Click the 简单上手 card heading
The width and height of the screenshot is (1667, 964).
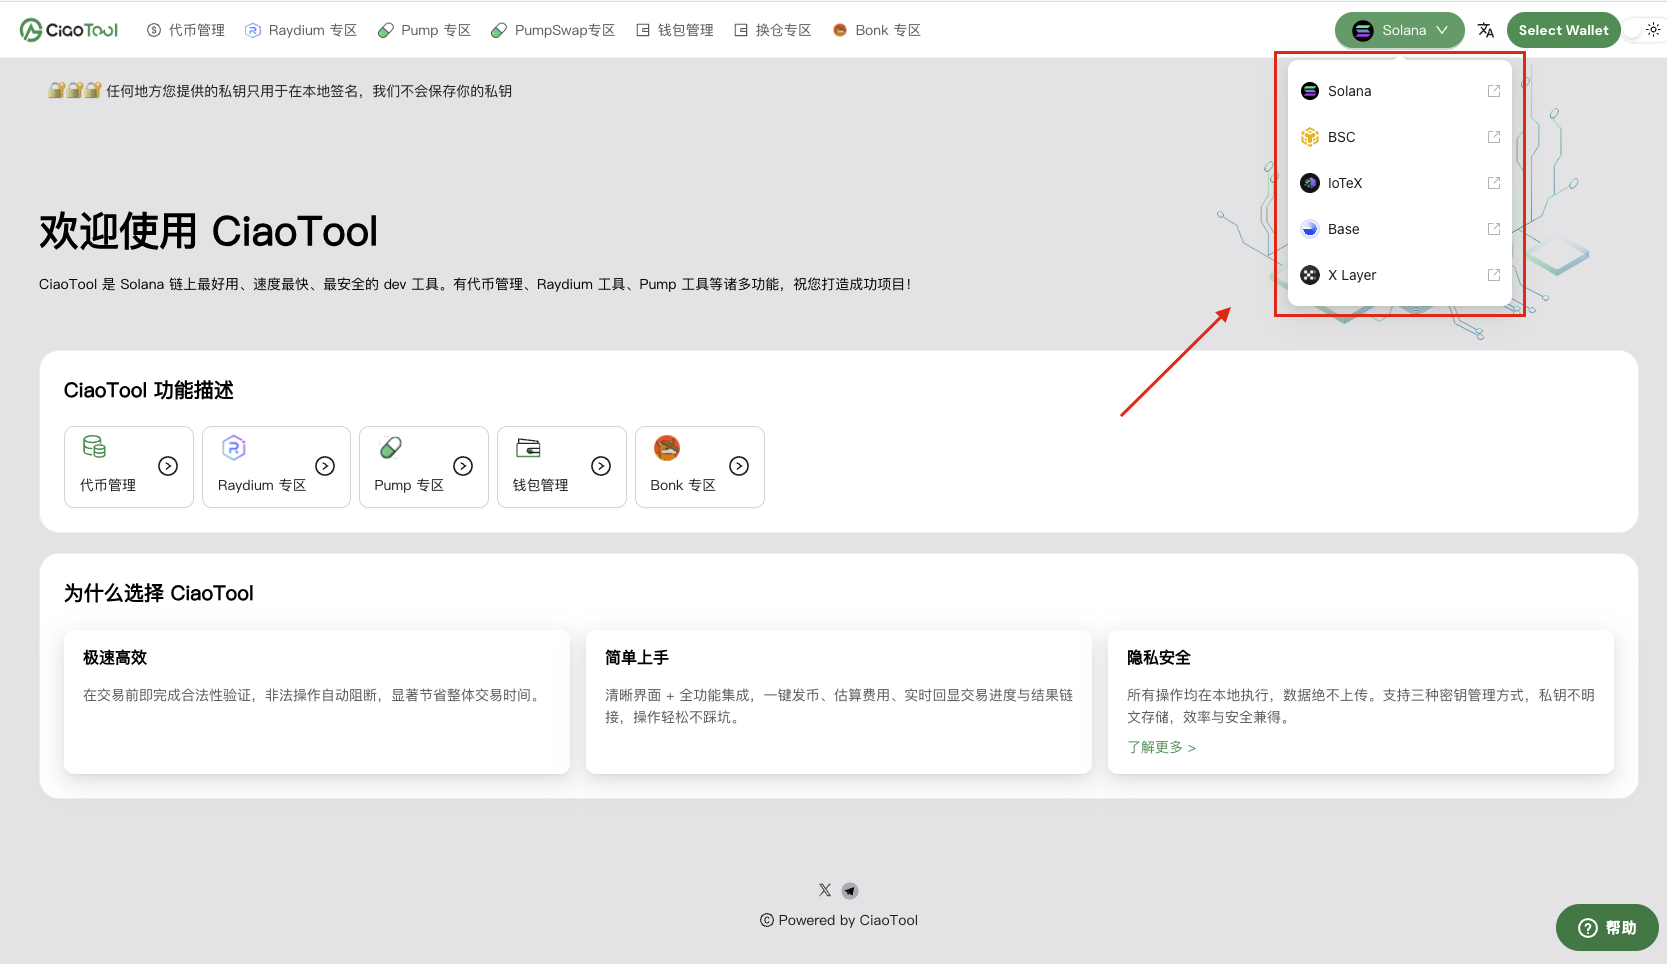(637, 657)
